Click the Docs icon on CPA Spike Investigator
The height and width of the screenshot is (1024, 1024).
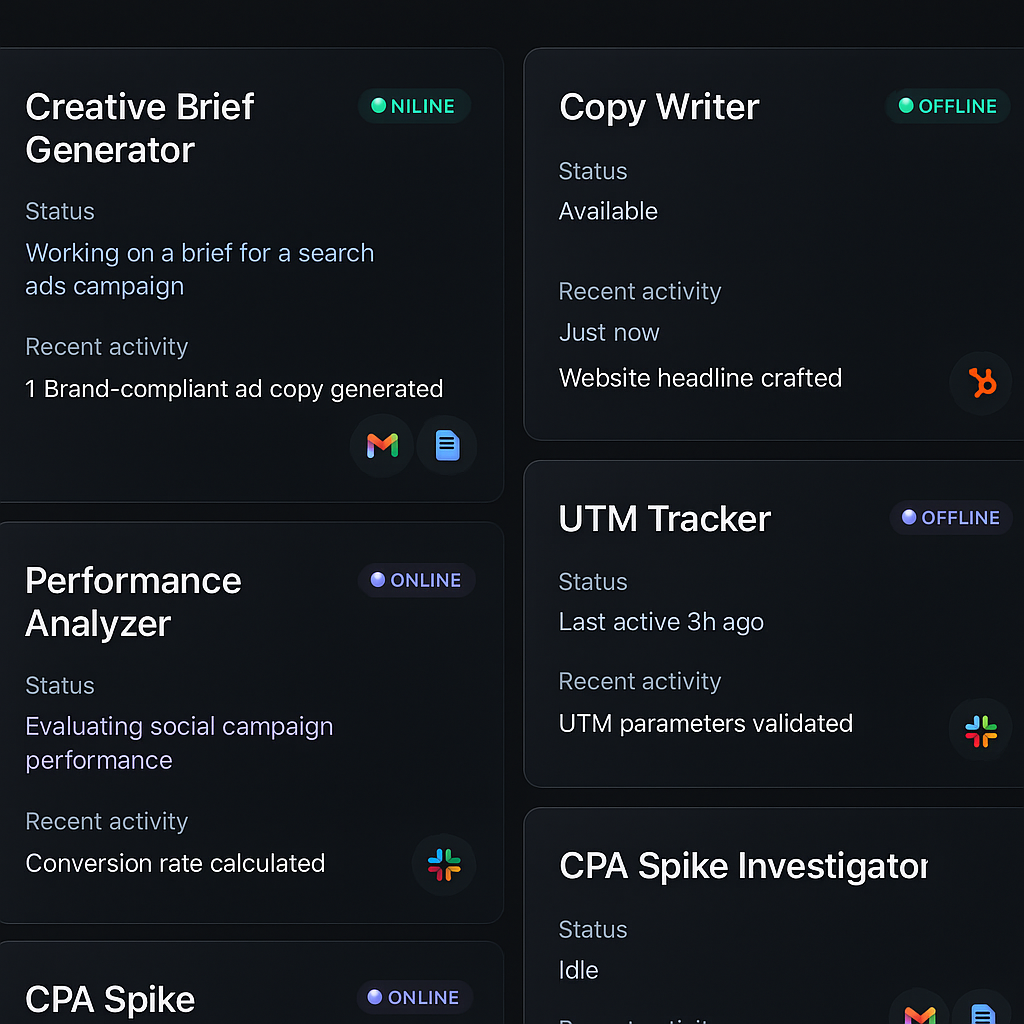pyautogui.click(x=983, y=1012)
